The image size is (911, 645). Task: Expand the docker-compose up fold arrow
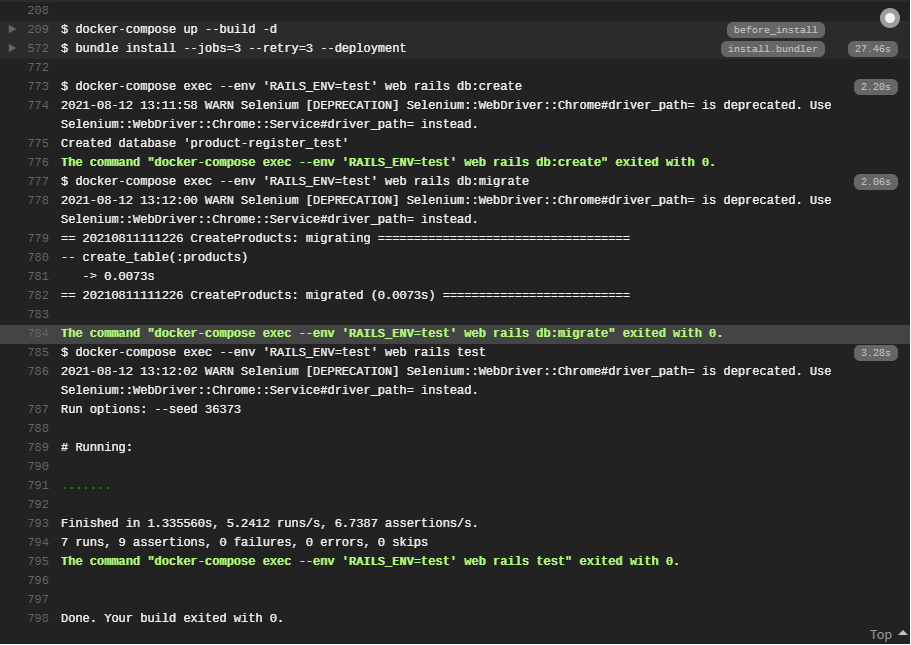(12, 29)
